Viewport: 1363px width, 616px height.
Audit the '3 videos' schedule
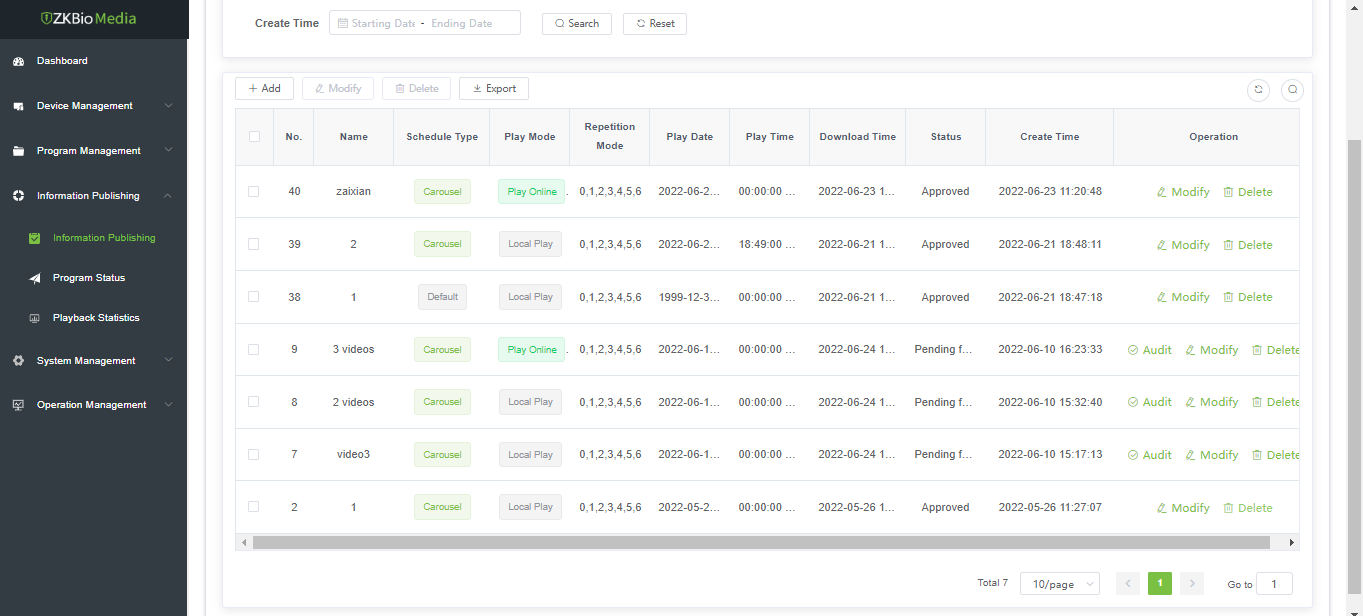1149,350
